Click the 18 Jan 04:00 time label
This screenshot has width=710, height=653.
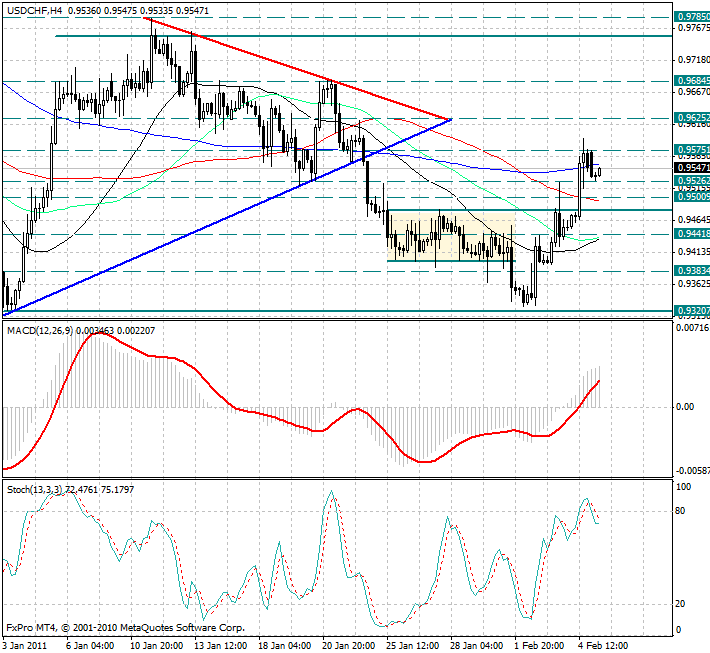click(285, 645)
